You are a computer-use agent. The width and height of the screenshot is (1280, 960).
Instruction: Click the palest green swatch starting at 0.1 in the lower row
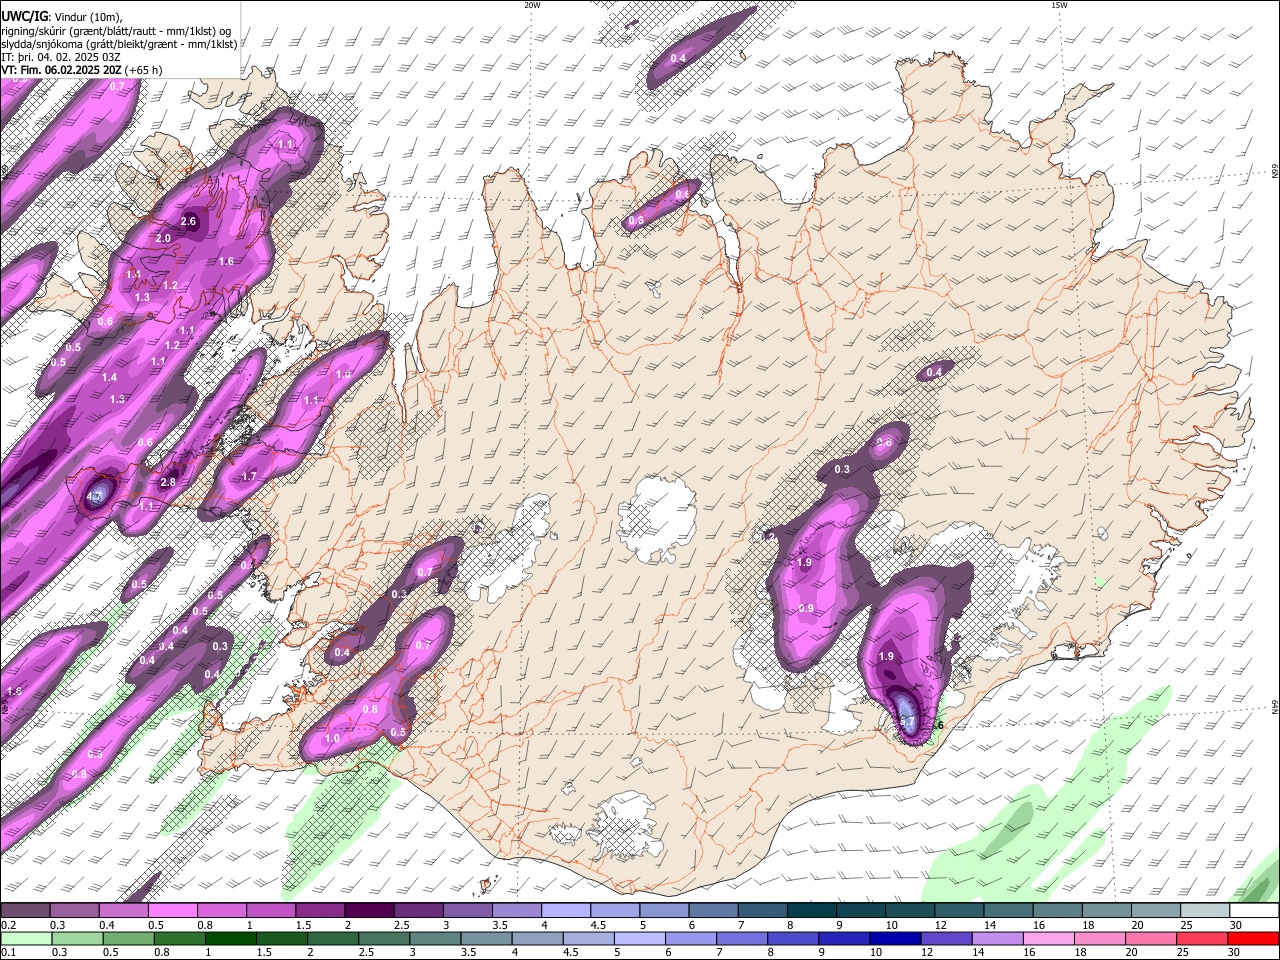26,939
